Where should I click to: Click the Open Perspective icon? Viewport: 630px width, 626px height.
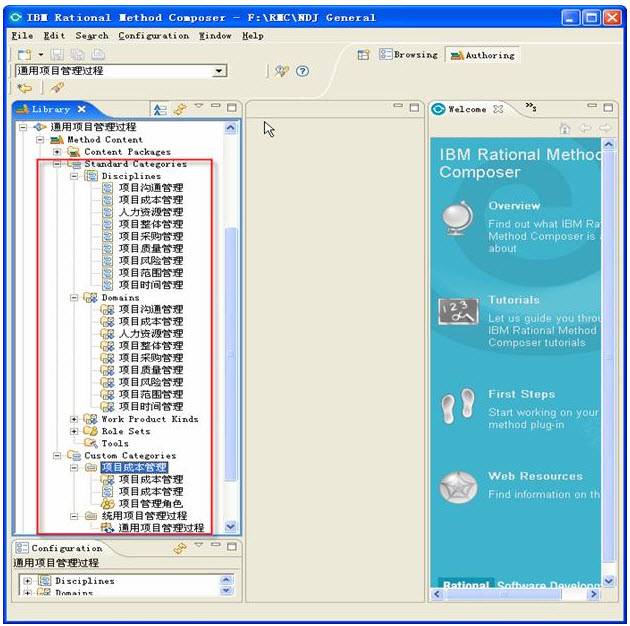[x=364, y=55]
